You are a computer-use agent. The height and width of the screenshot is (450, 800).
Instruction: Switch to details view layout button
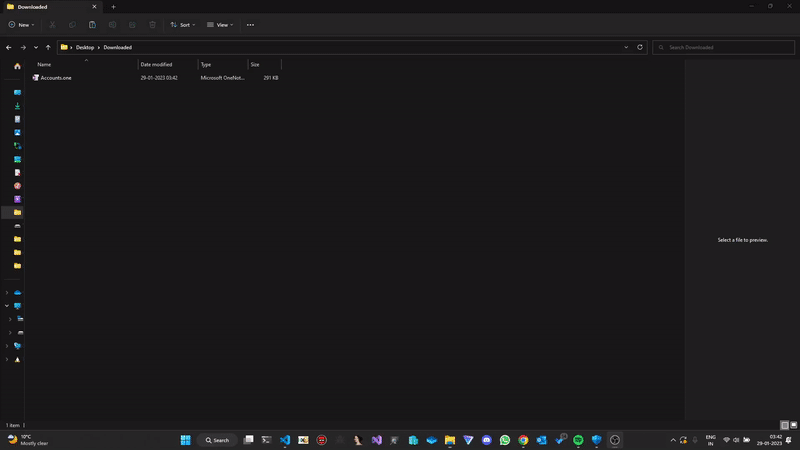785,425
